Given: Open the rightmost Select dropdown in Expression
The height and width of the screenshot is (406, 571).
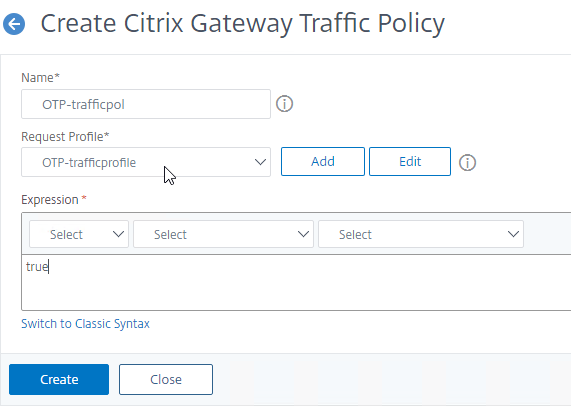Looking at the screenshot, I should coord(421,234).
